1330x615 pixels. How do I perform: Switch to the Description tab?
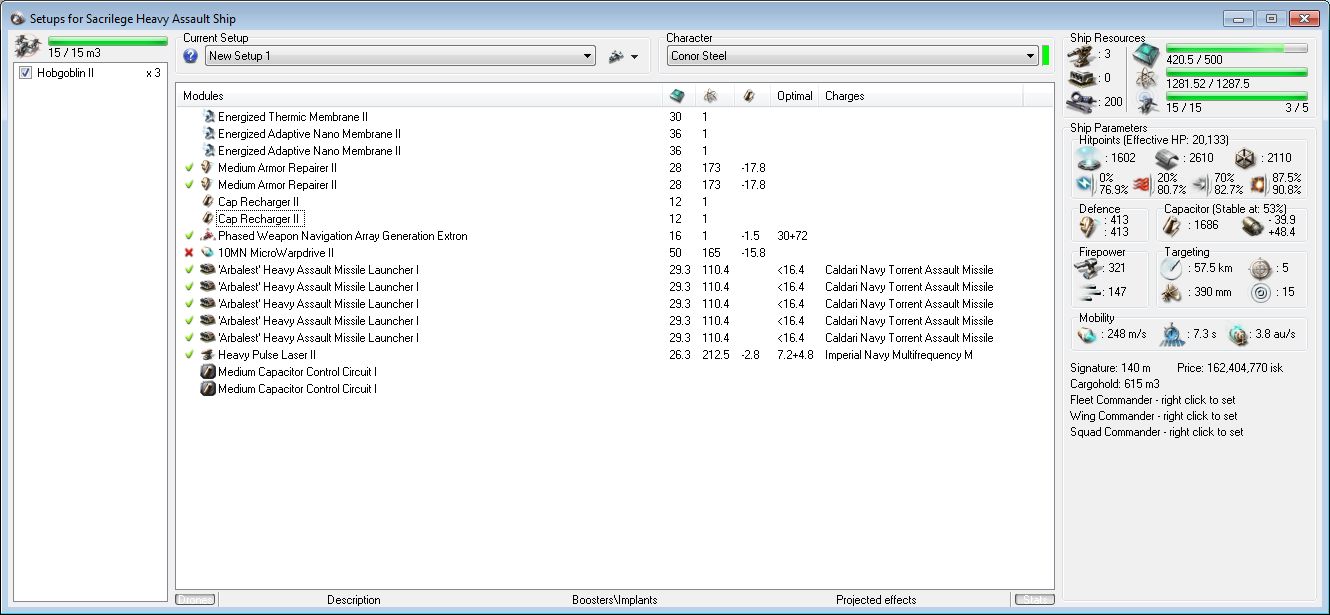tap(354, 600)
